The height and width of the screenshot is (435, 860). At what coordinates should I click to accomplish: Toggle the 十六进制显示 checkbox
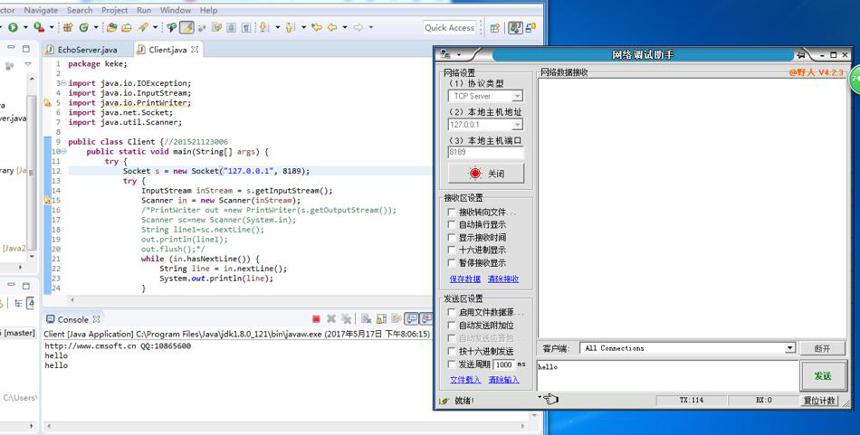click(x=451, y=250)
